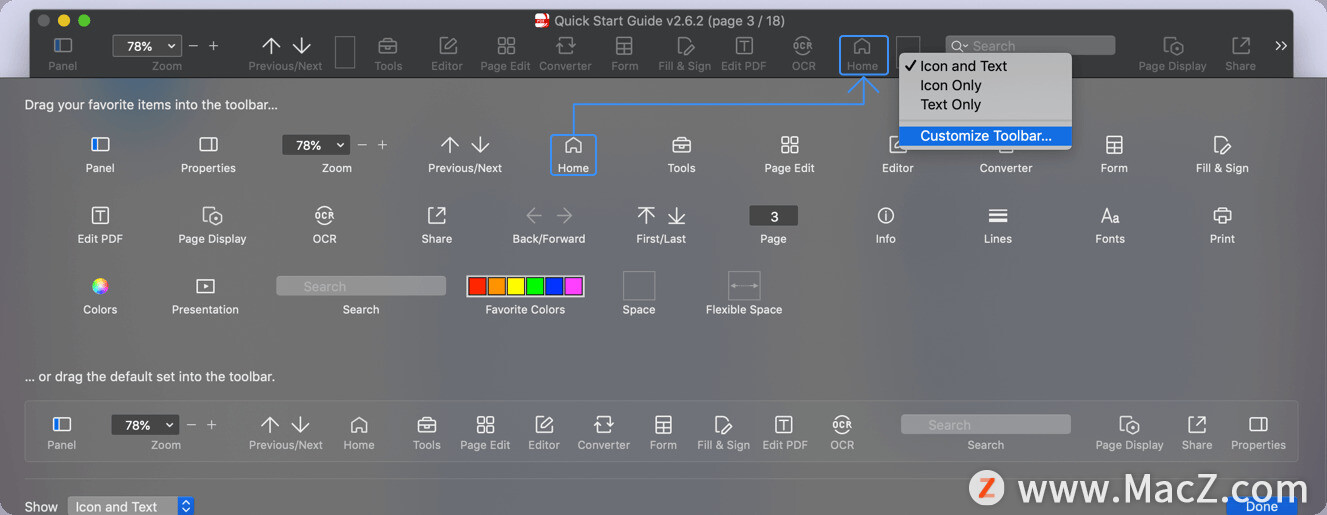Click the Tools icon in the top toolbar

(388, 46)
